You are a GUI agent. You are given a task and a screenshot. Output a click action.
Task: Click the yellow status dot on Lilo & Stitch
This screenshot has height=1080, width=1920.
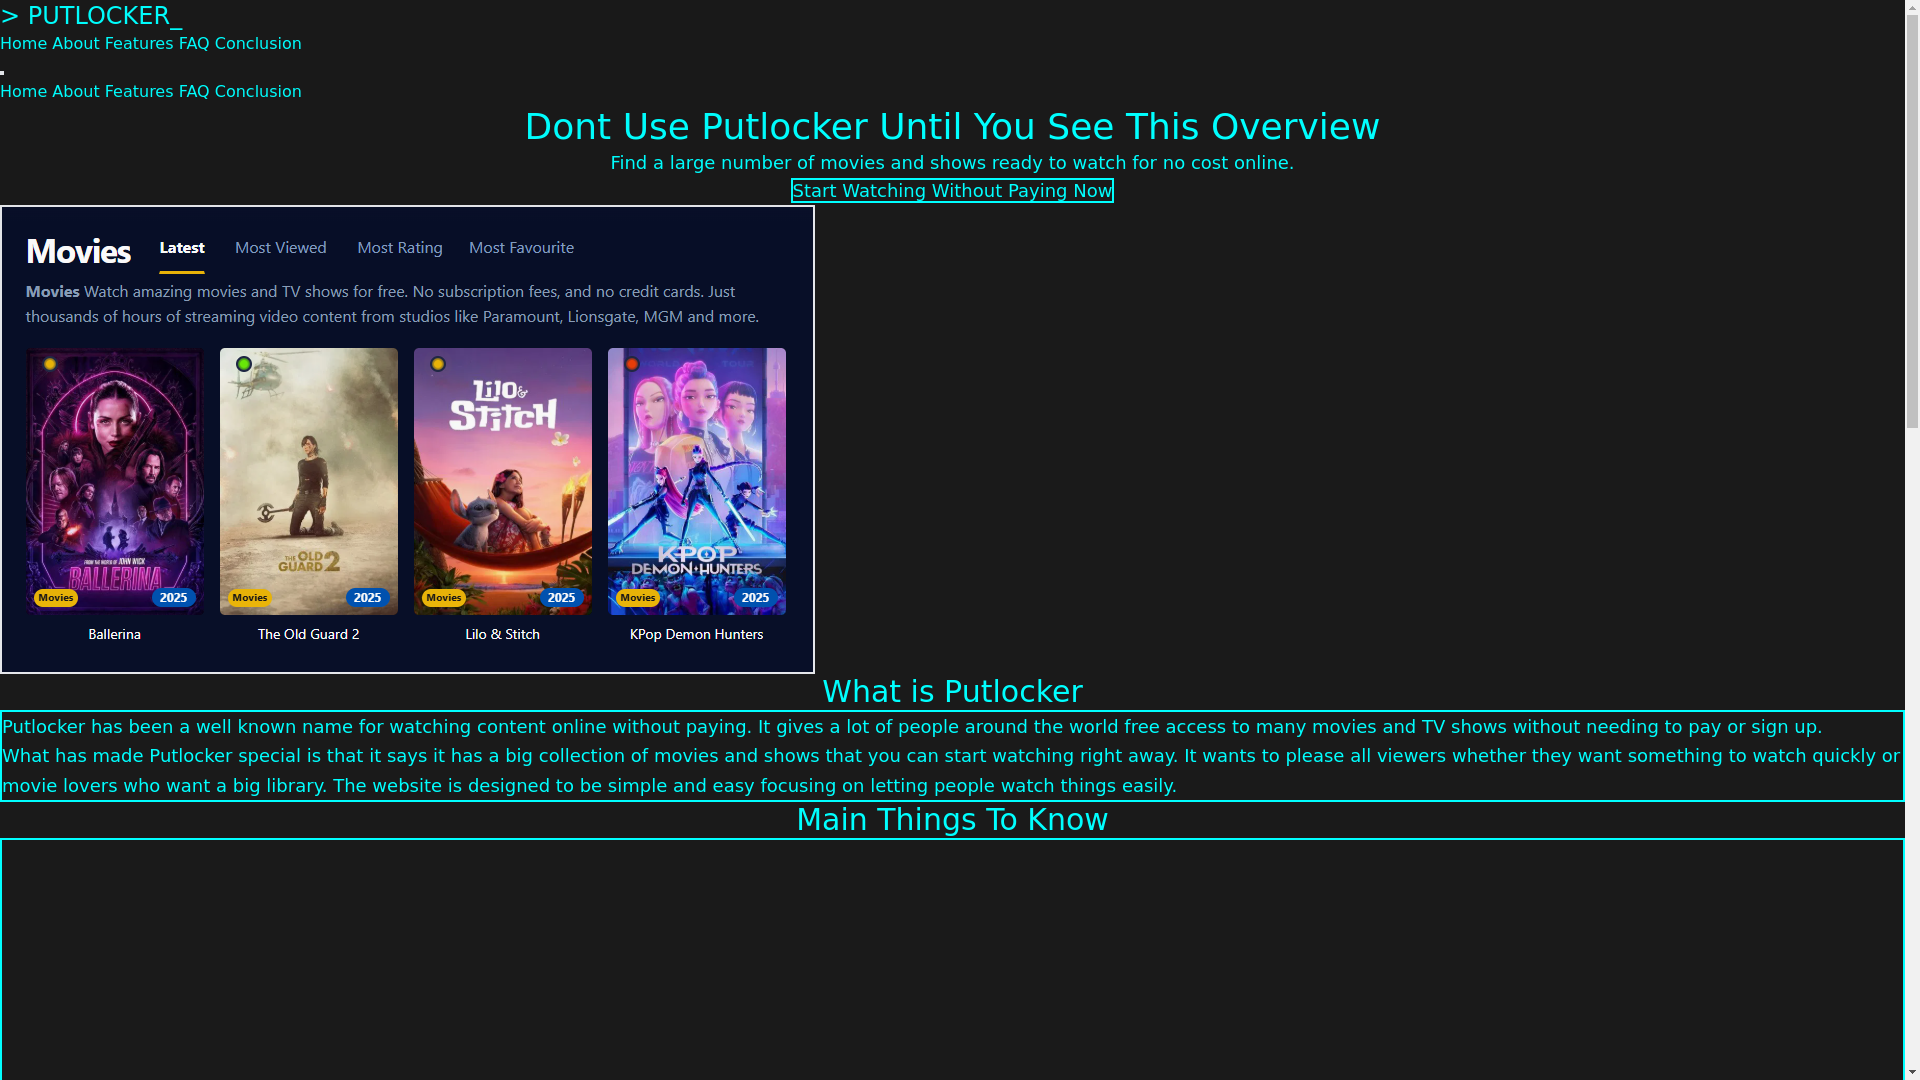pyautogui.click(x=438, y=364)
